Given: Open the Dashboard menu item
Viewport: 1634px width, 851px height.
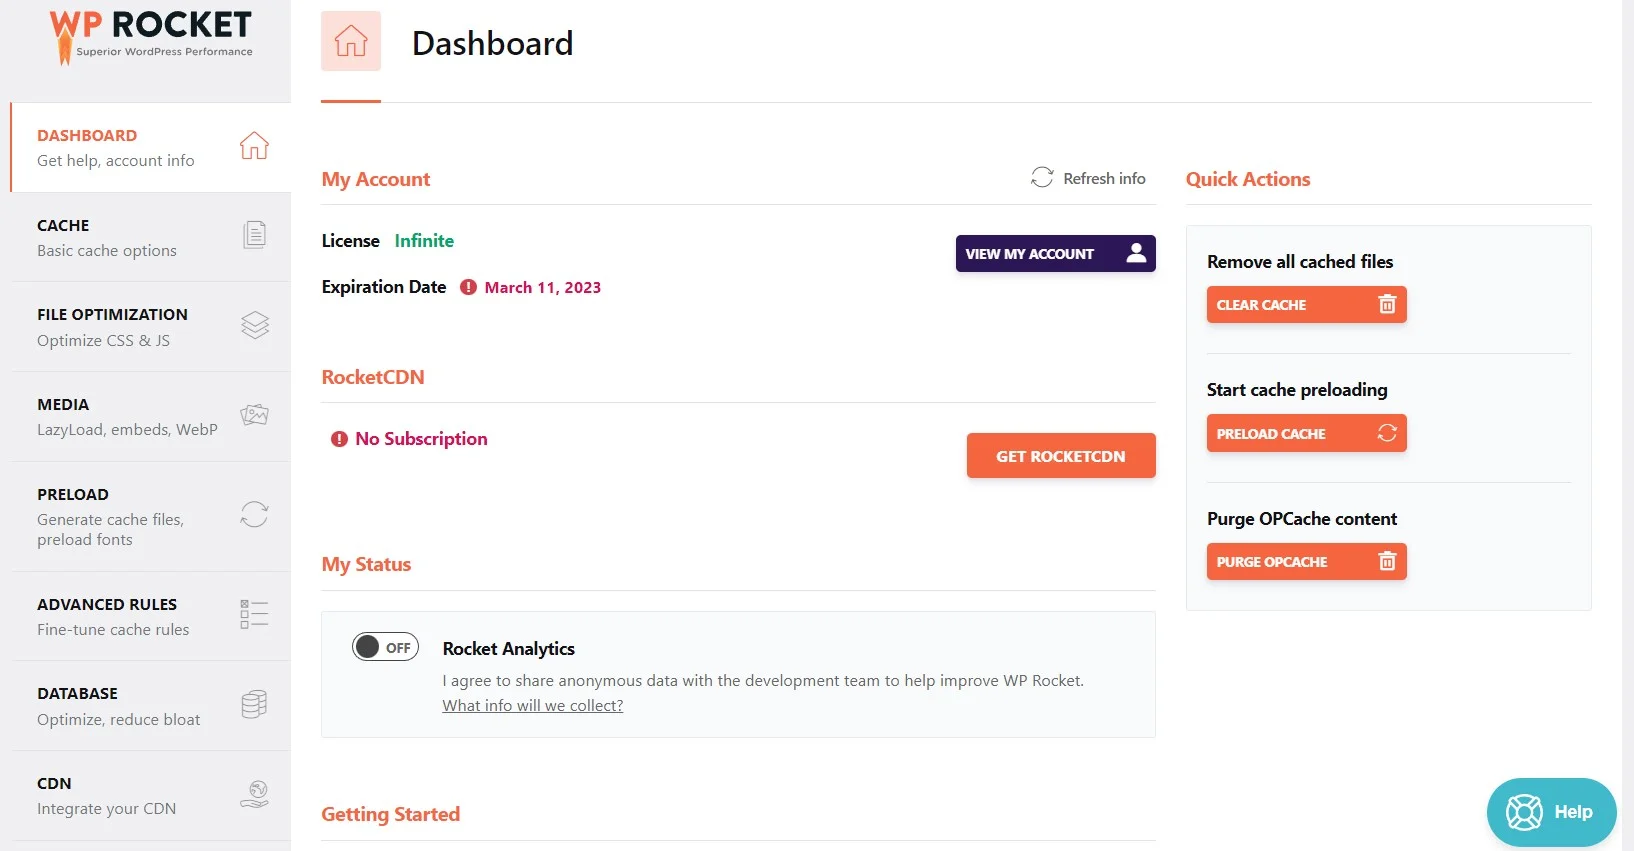Looking at the screenshot, I should click(x=151, y=147).
